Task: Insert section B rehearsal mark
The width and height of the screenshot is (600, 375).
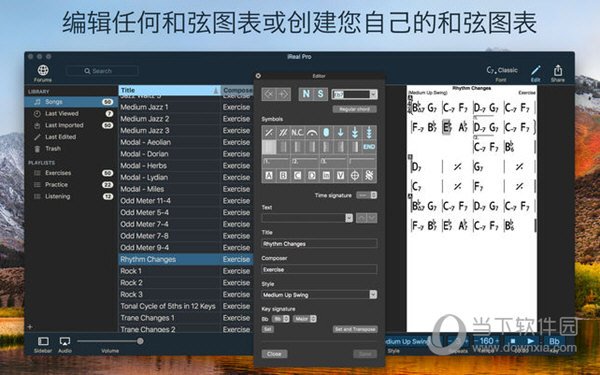Action: tap(283, 175)
